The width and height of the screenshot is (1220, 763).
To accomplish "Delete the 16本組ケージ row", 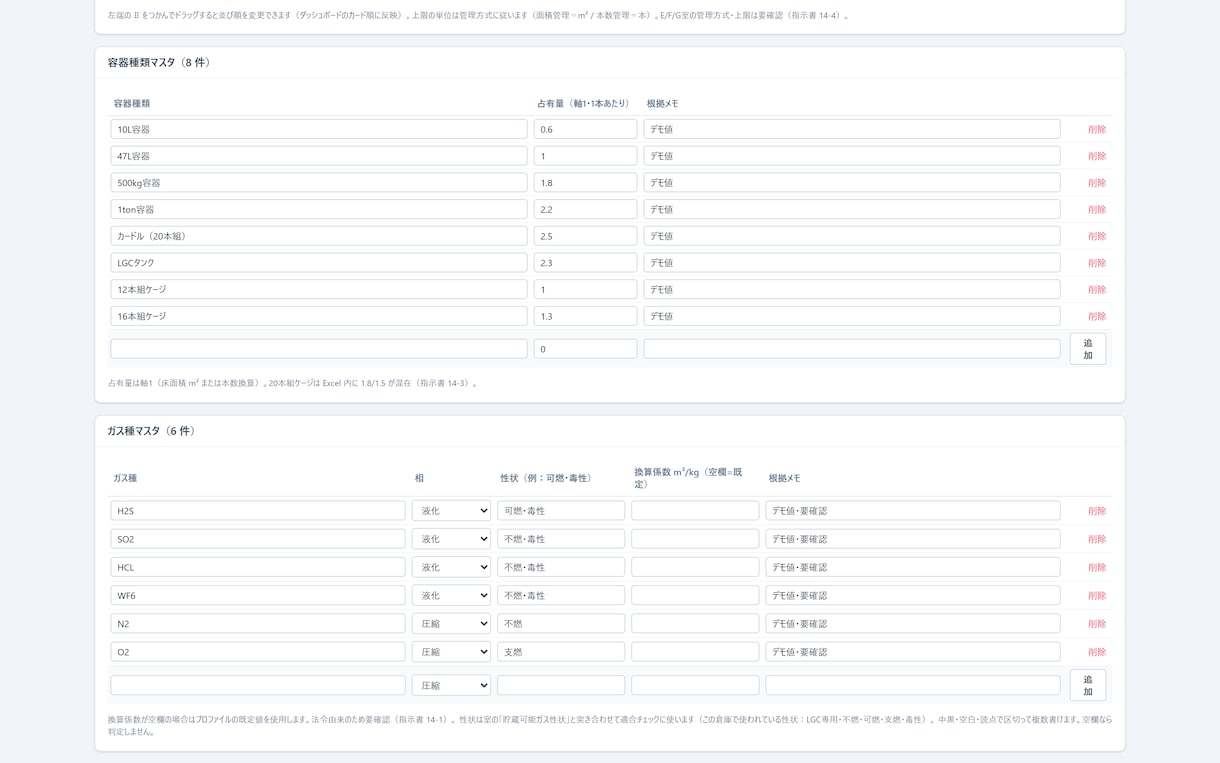I will click(x=1097, y=316).
